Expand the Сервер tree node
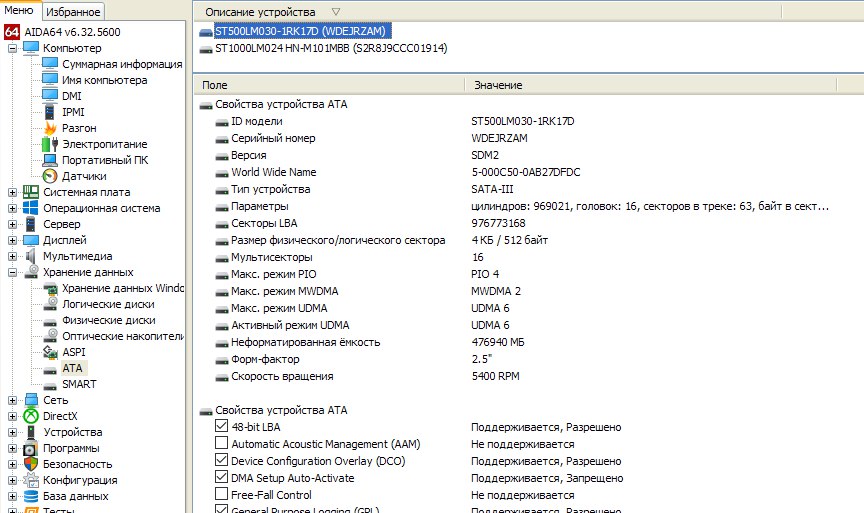Viewport: 864px width, 513px height. (x=12, y=224)
